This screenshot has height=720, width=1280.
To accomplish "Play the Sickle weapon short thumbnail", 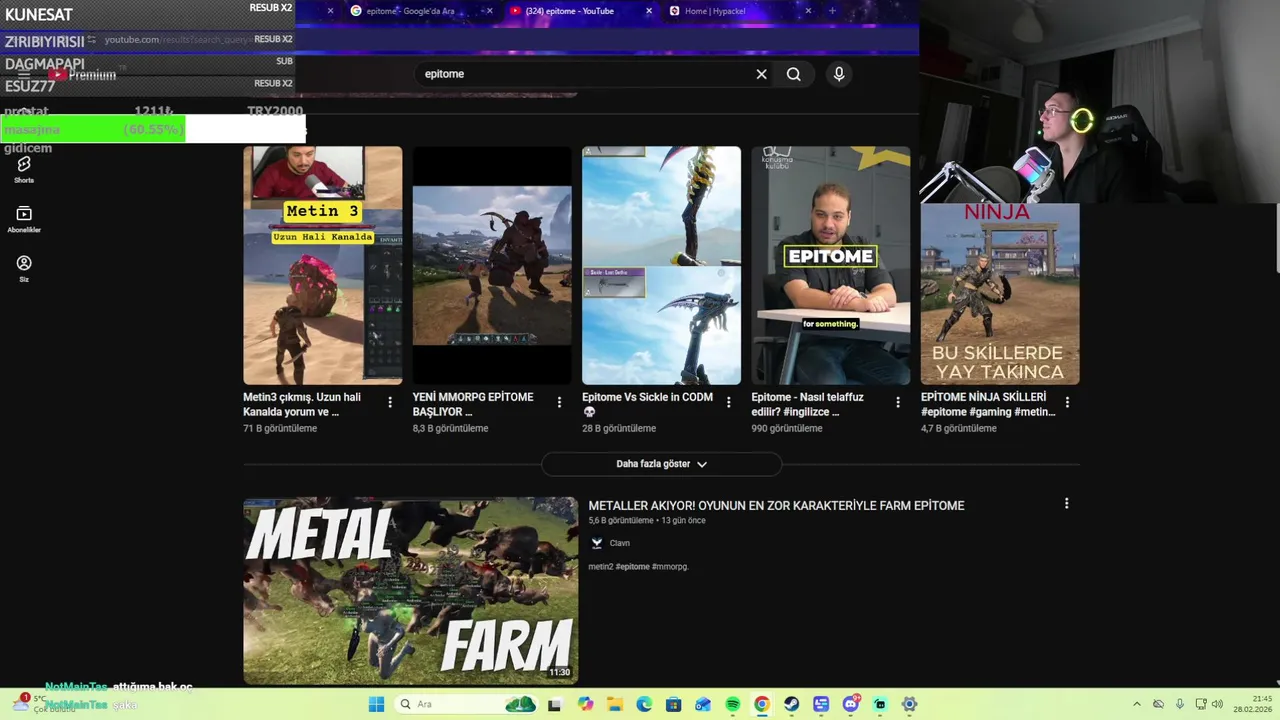I will point(661,266).
